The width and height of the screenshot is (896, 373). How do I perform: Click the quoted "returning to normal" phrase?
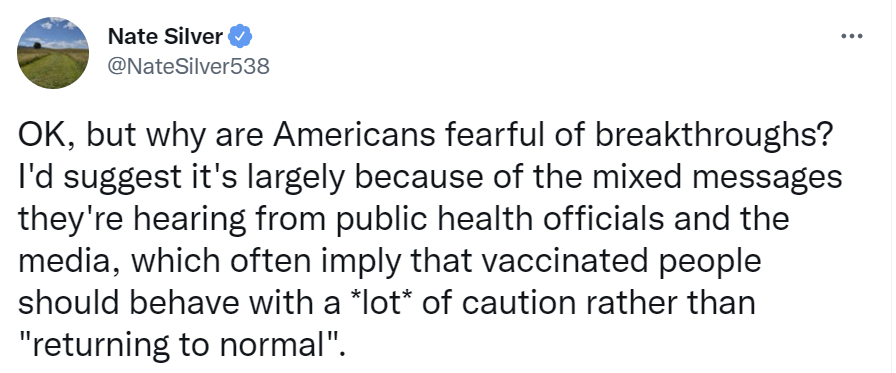click(179, 344)
